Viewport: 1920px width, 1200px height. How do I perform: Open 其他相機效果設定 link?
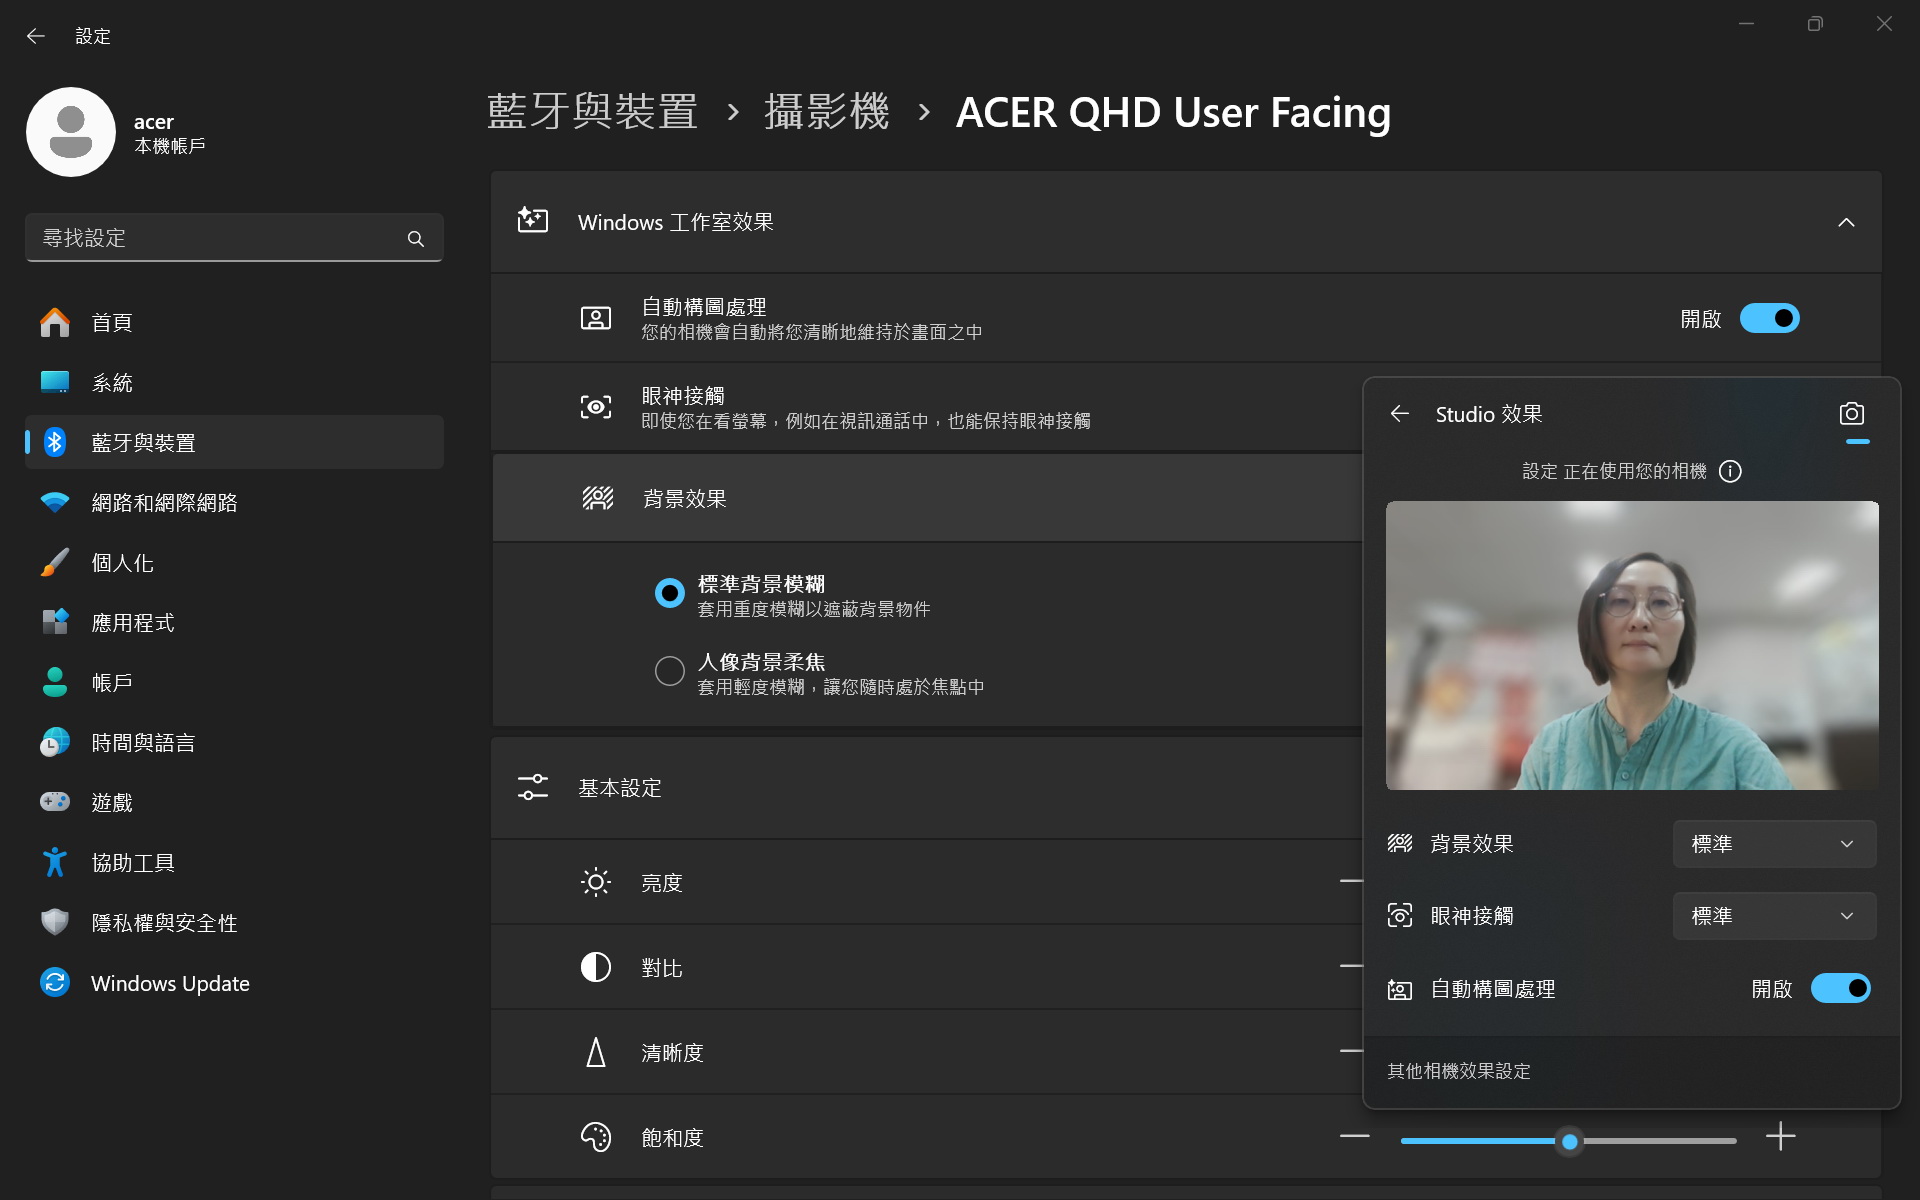[1459, 1071]
